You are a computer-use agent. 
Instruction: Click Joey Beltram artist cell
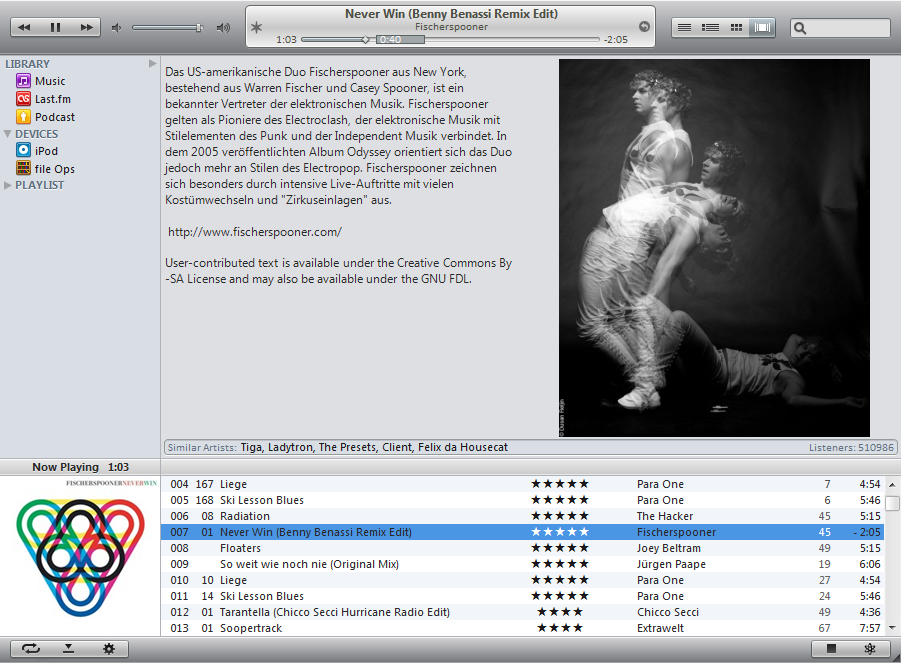[x=668, y=548]
